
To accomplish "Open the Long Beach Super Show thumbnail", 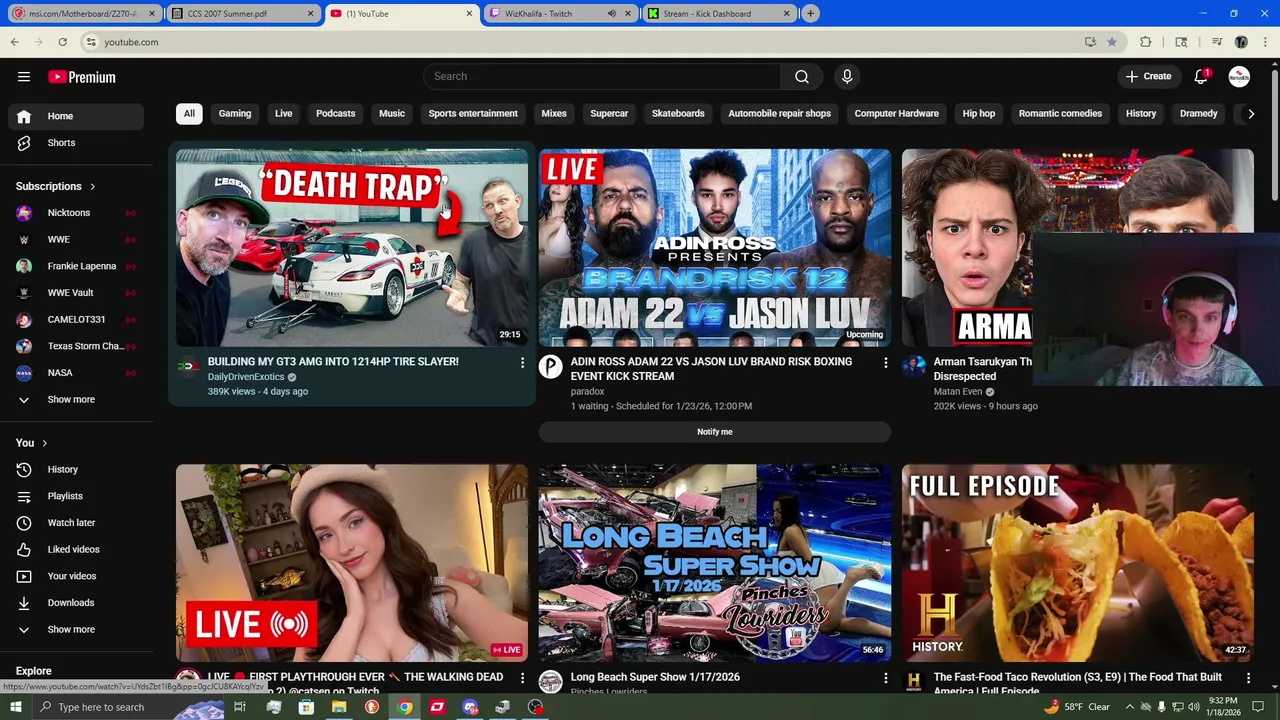I will [715, 563].
